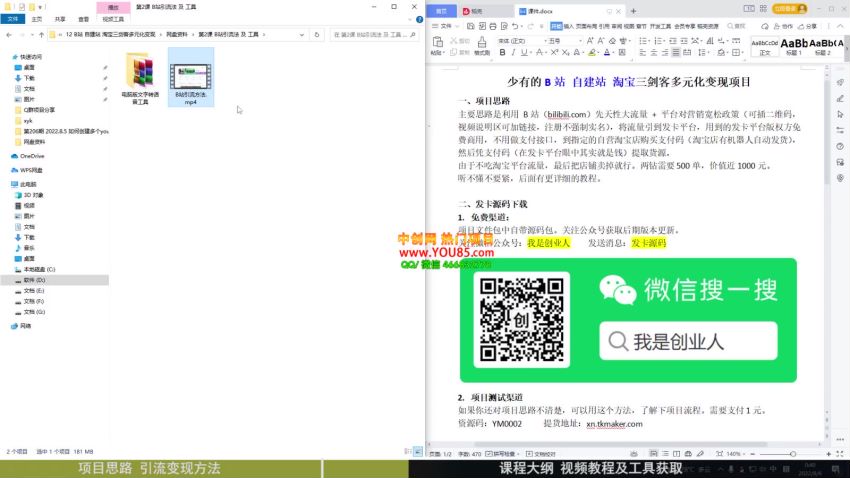Screen dimensions: 850x478
Task: Center align paragraph in WPS
Action: (x=654, y=53)
